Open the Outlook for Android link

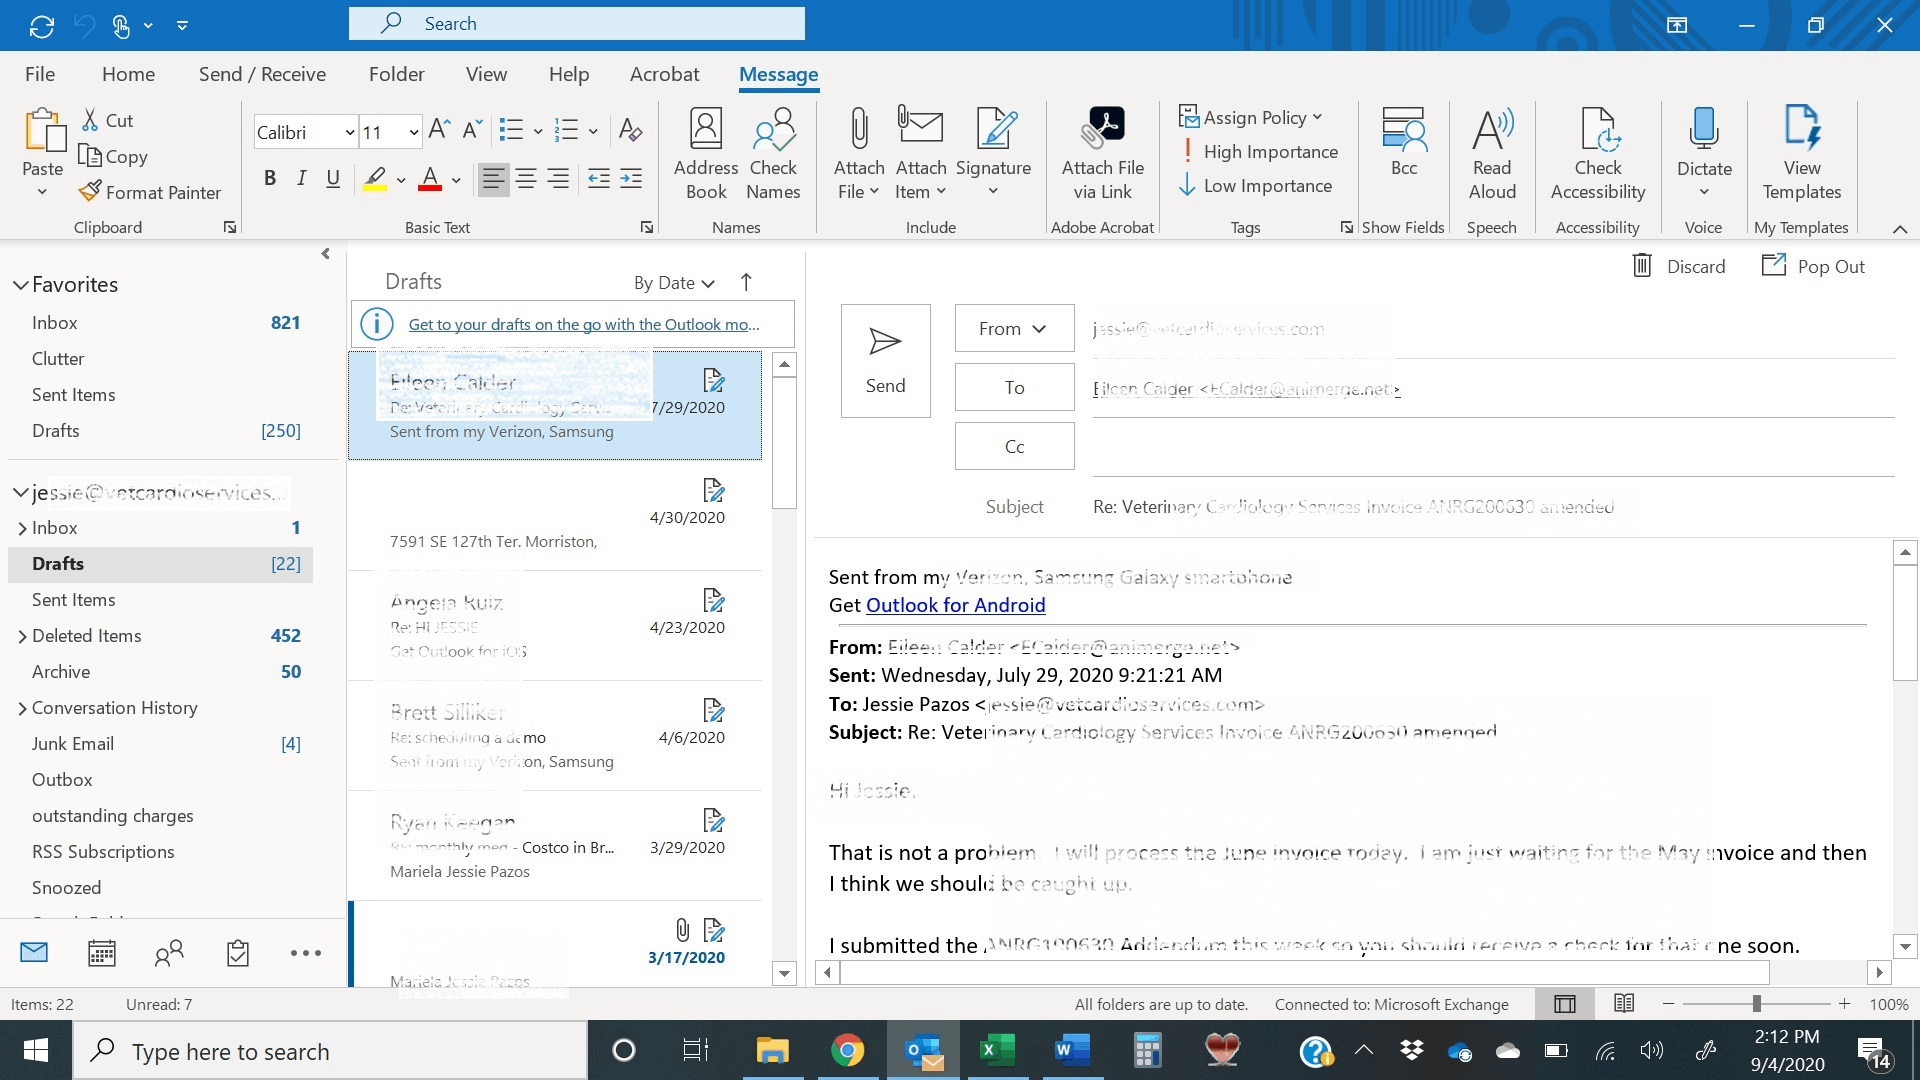[x=955, y=605]
